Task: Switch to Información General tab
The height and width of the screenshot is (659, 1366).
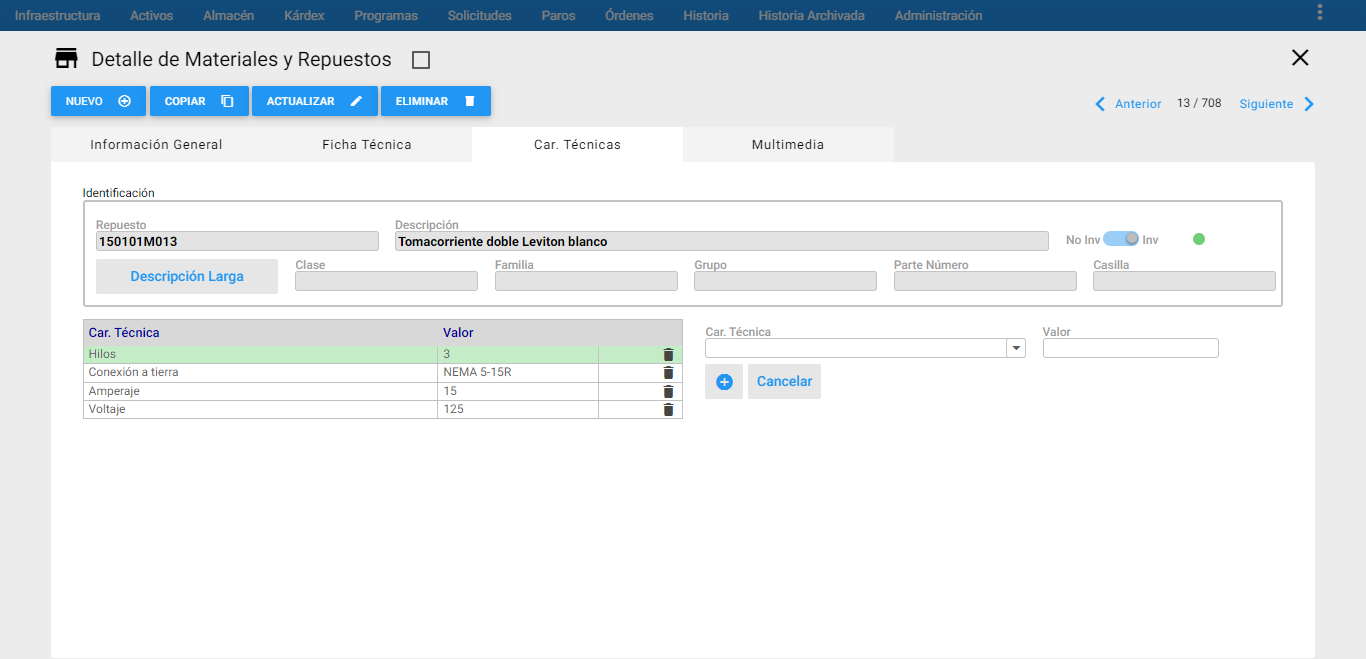Action: click(x=156, y=144)
